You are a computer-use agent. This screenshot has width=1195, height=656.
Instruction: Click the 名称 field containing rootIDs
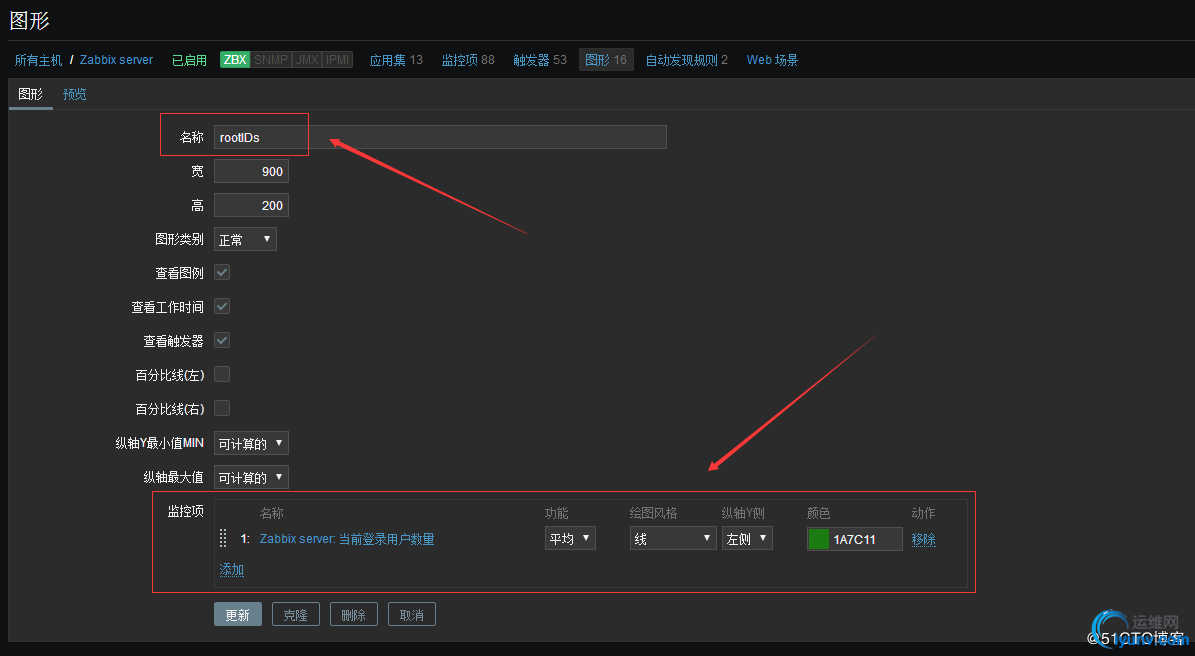pyautogui.click(x=440, y=137)
